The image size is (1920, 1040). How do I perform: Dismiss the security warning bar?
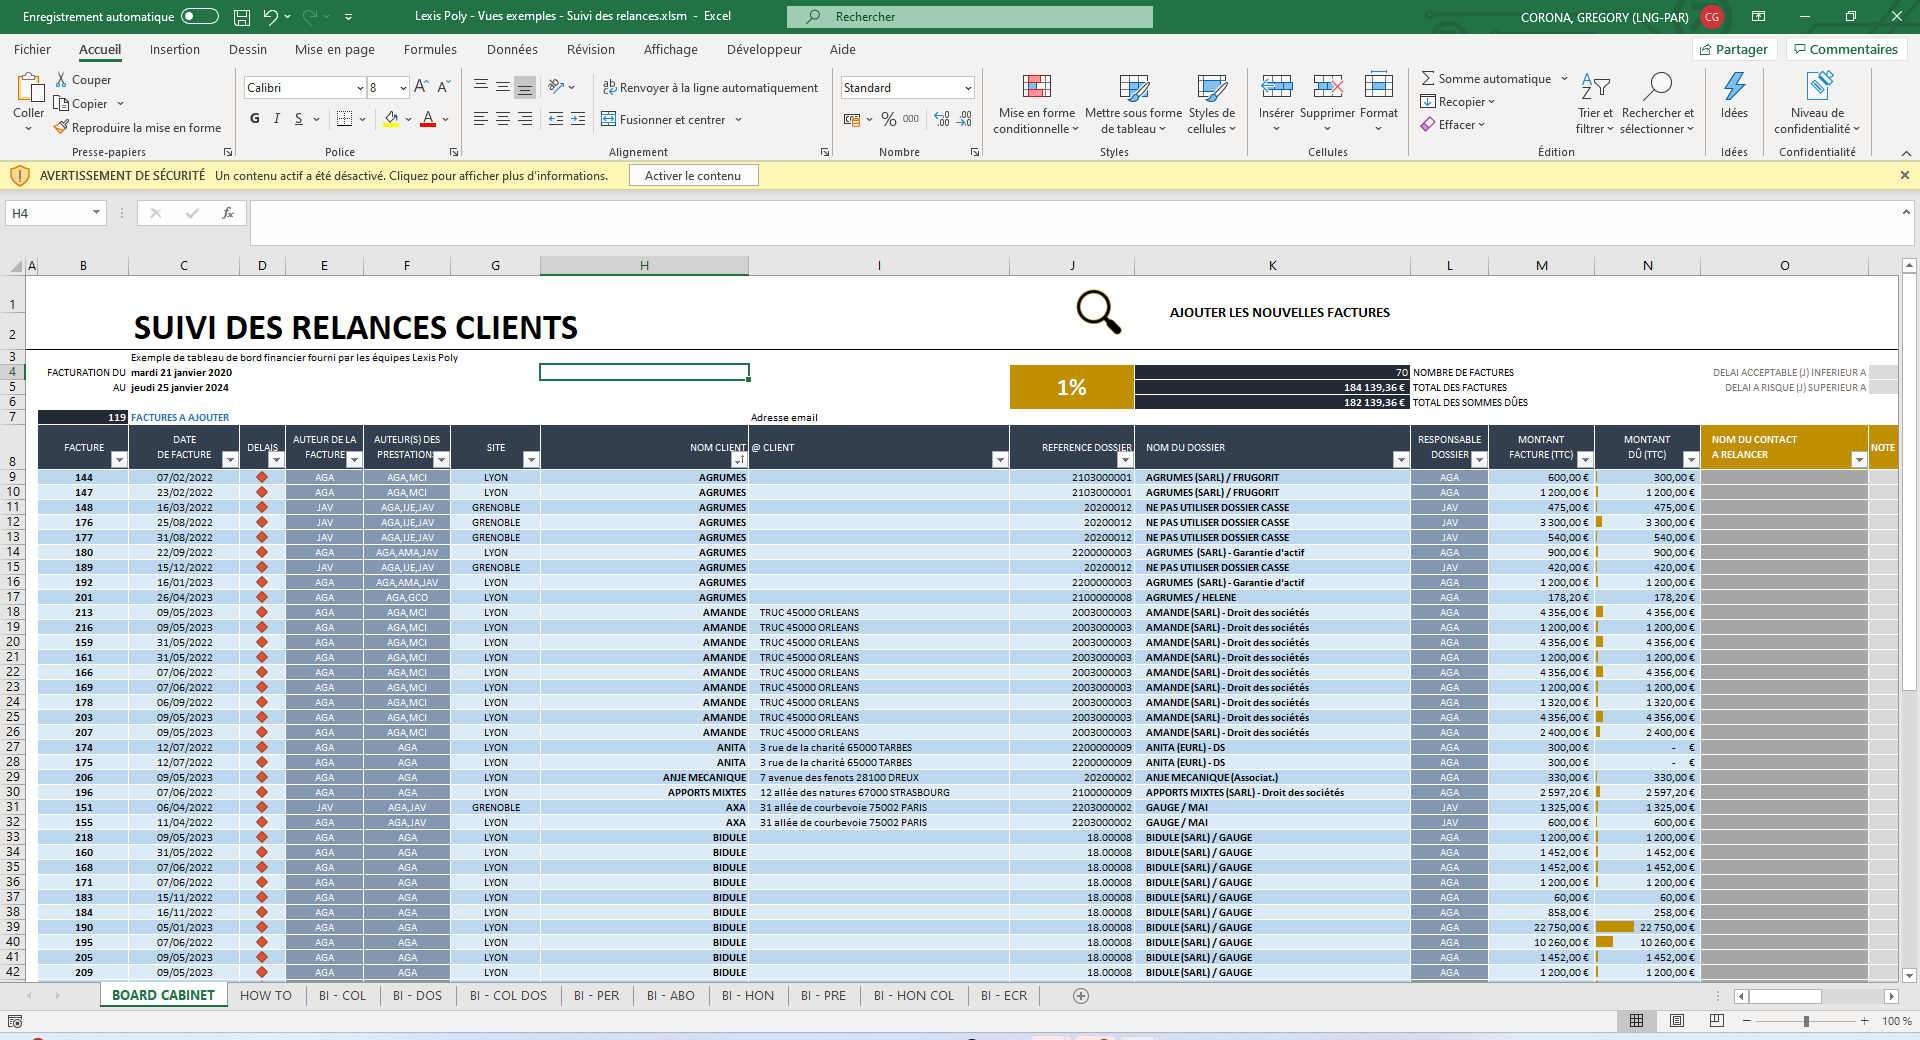click(x=1904, y=175)
